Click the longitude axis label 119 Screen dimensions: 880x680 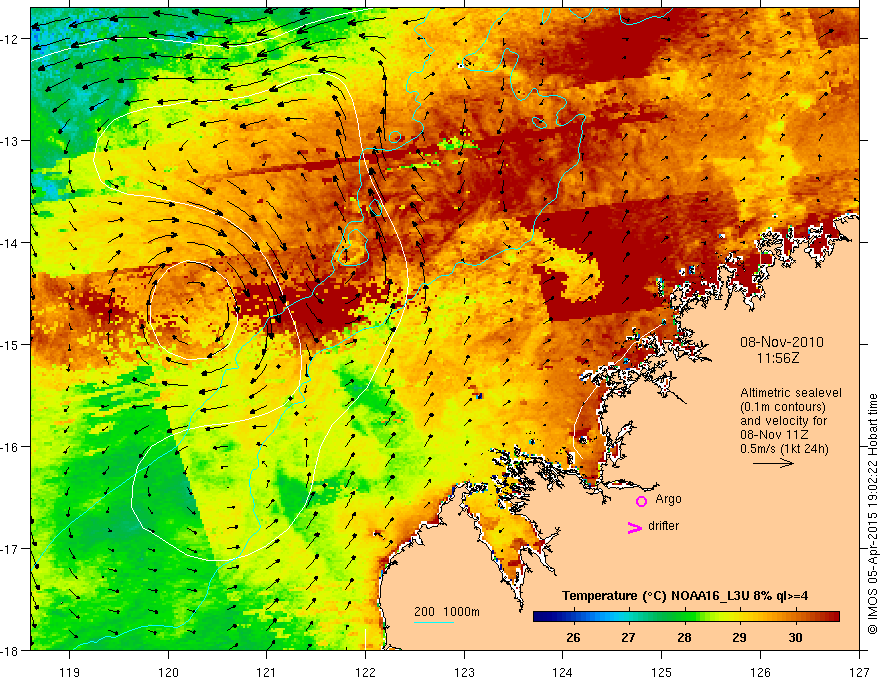[x=70, y=672]
